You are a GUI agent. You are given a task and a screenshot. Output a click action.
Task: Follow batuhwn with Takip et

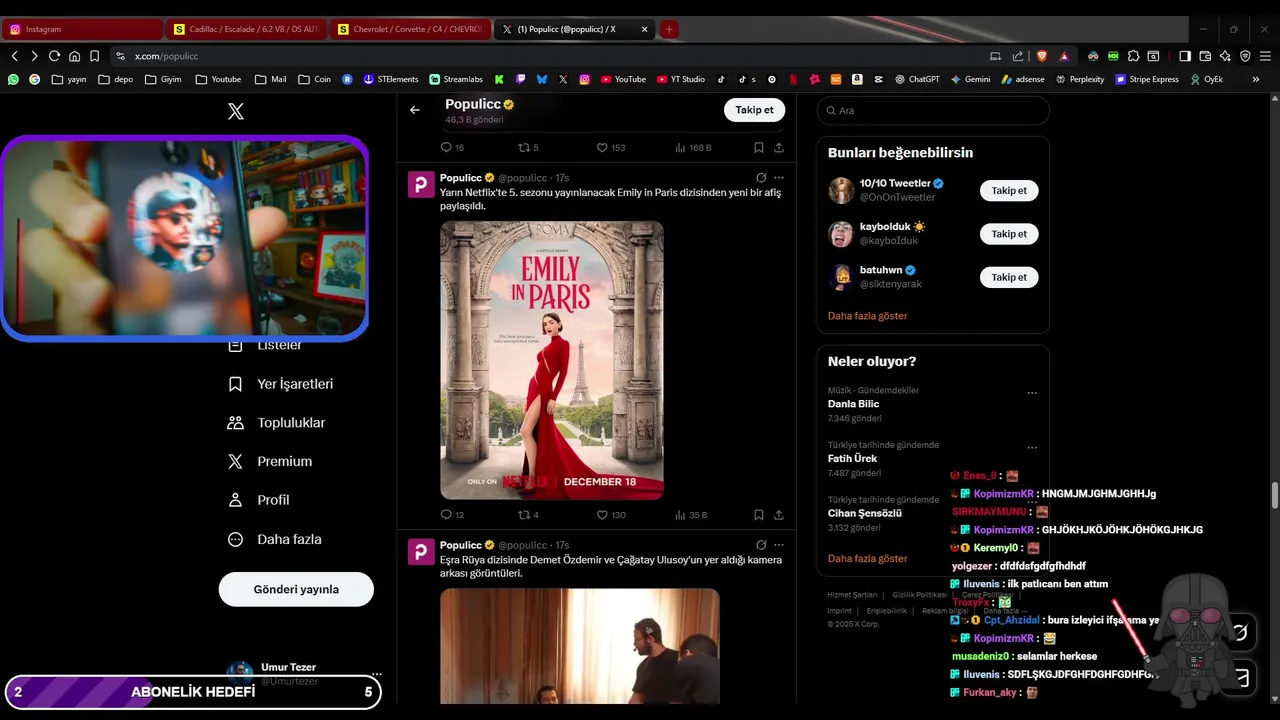[x=1009, y=277]
